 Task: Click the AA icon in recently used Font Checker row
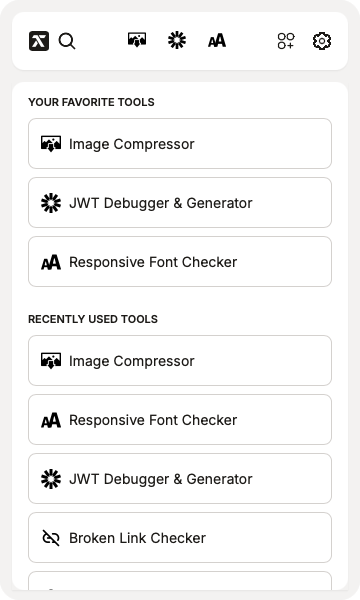tap(51, 420)
